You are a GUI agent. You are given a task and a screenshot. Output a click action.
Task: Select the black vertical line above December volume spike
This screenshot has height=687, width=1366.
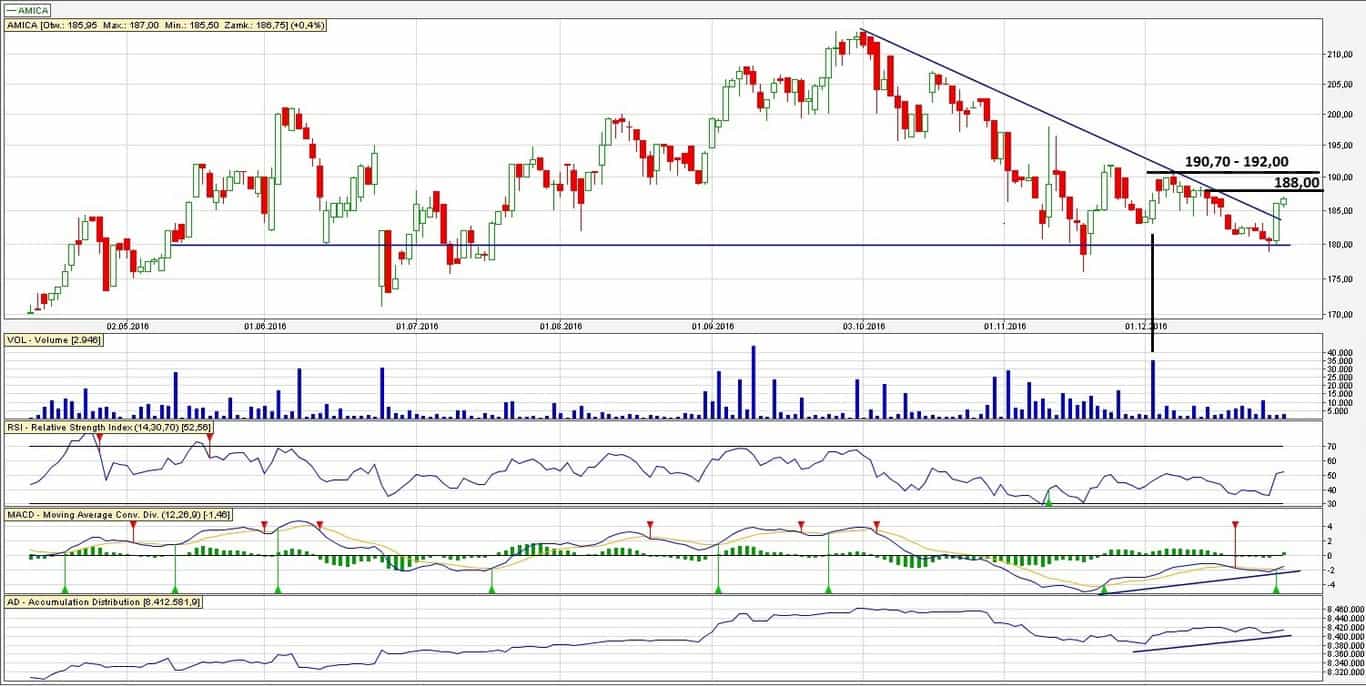(1153, 290)
